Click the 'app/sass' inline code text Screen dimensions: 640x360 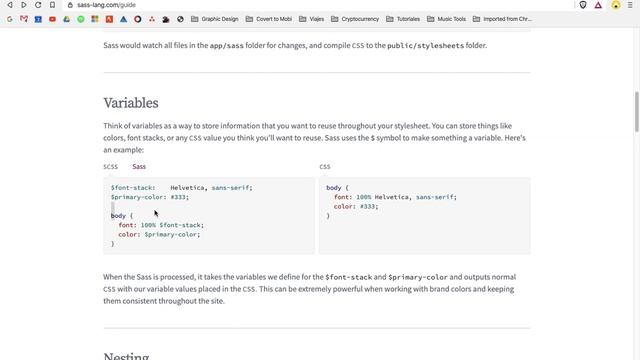pos(227,46)
